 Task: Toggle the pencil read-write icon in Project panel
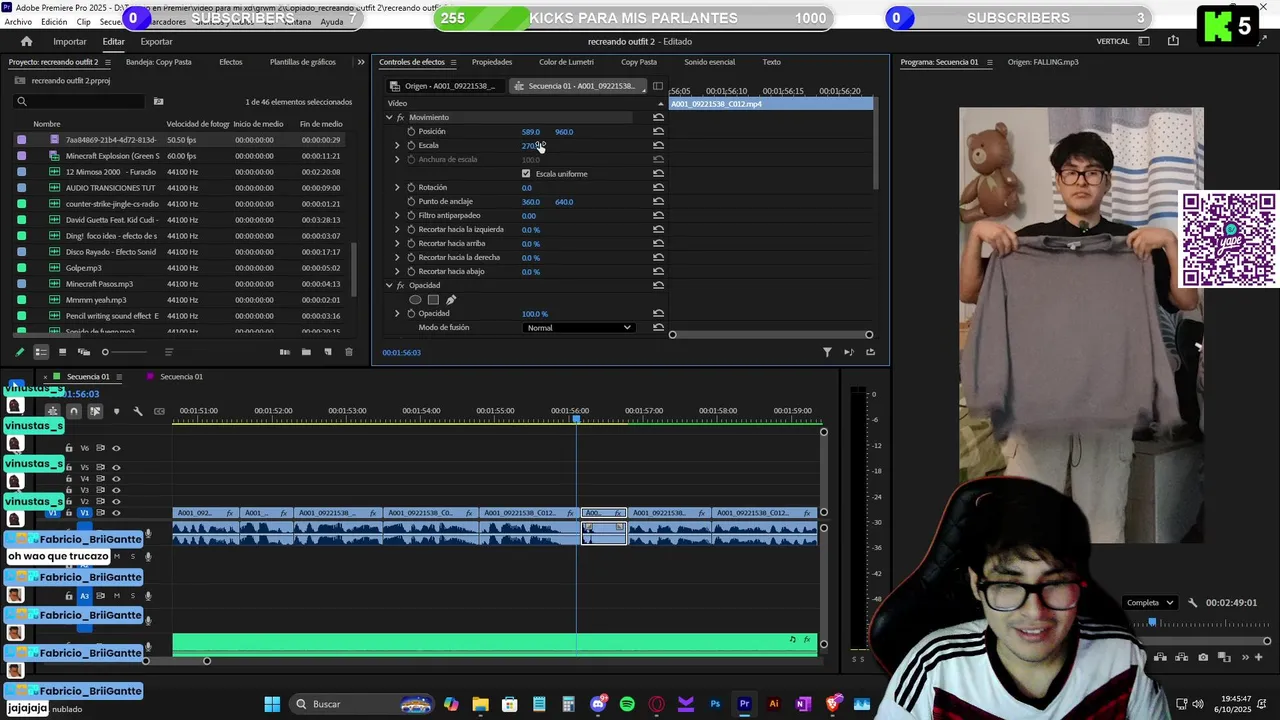point(19,352)
